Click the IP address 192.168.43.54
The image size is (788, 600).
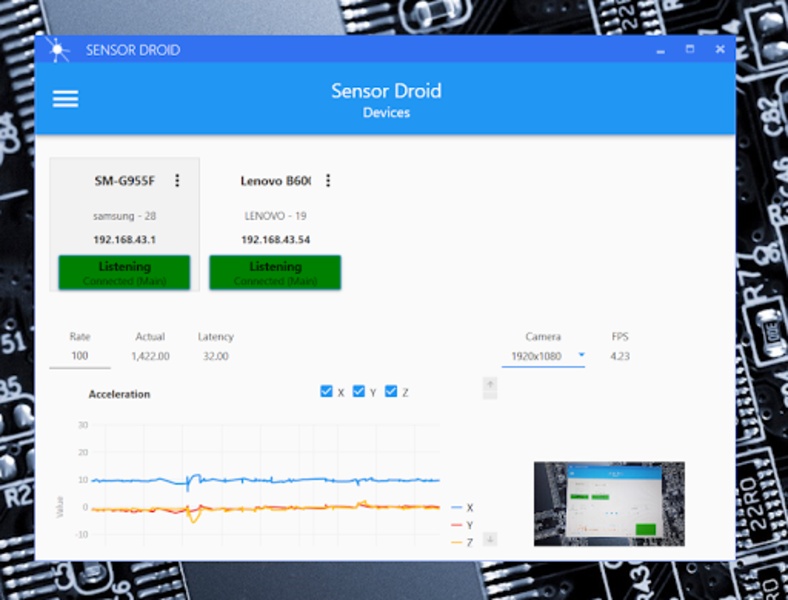click(275, 240)
